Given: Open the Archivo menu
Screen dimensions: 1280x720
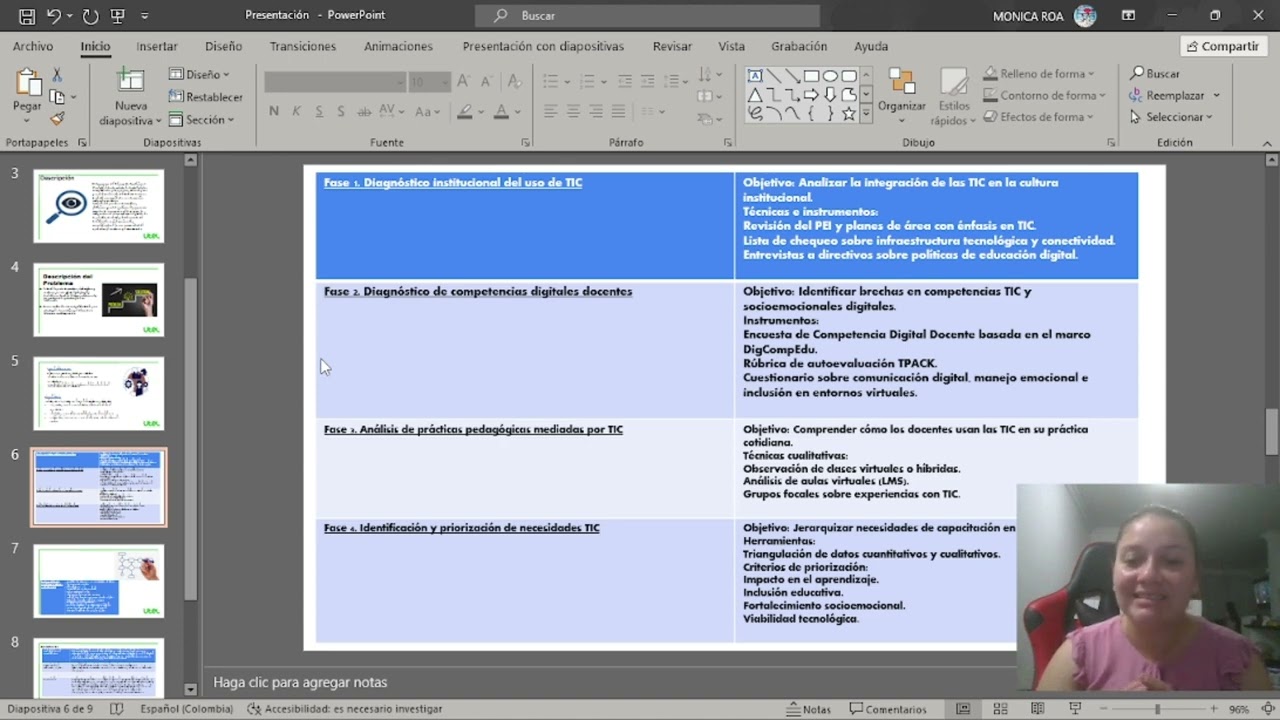Looking at the screenshot, I should click(33, 46).
